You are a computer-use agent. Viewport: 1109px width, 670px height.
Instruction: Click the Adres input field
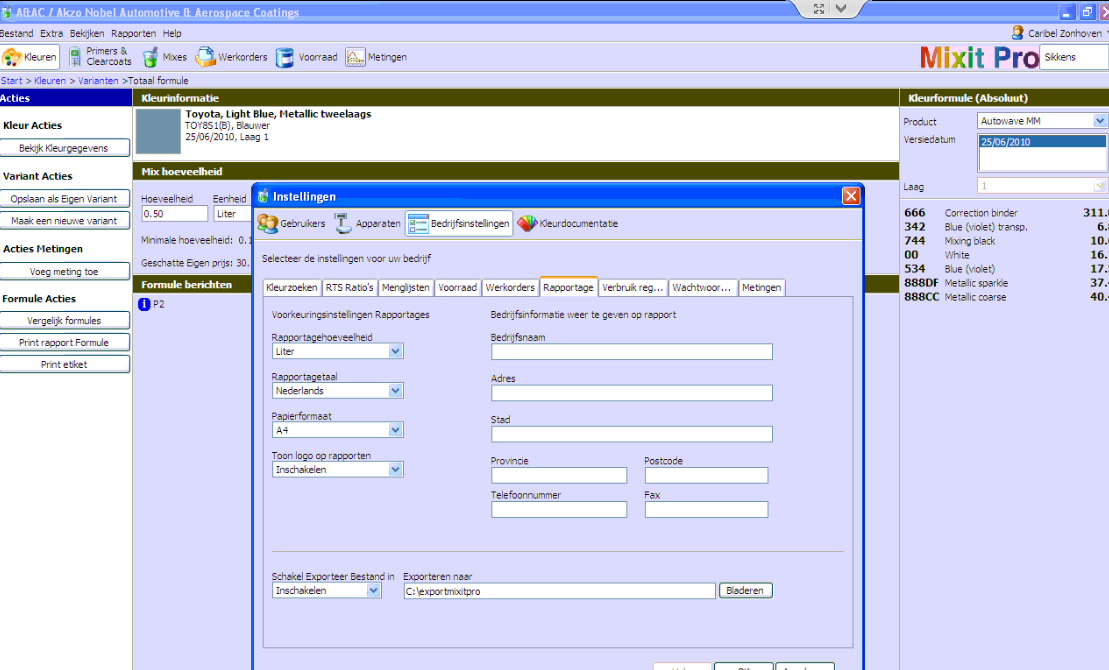click(632, 393)
